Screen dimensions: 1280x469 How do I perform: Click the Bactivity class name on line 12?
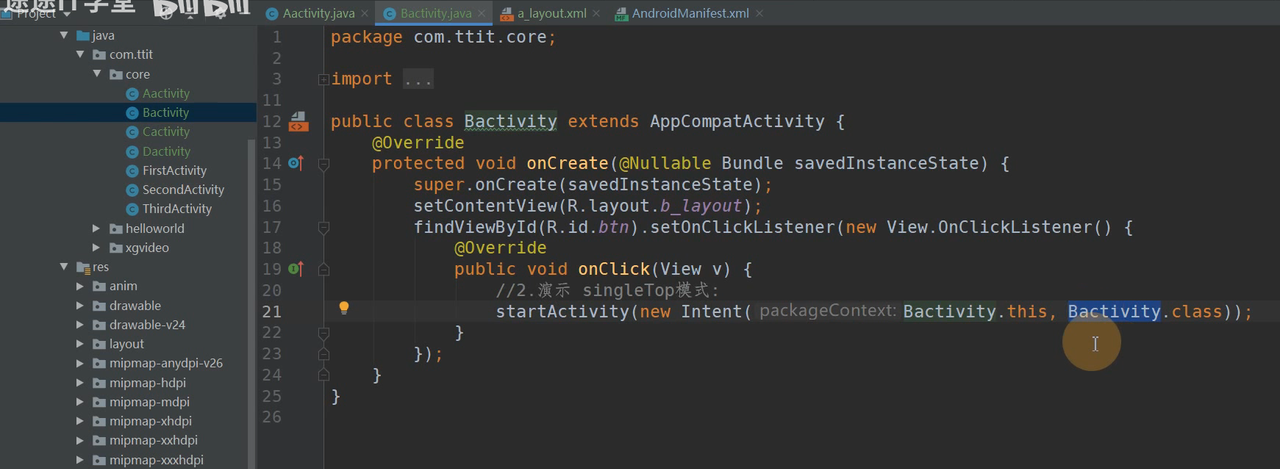click(x=510, y=121)
